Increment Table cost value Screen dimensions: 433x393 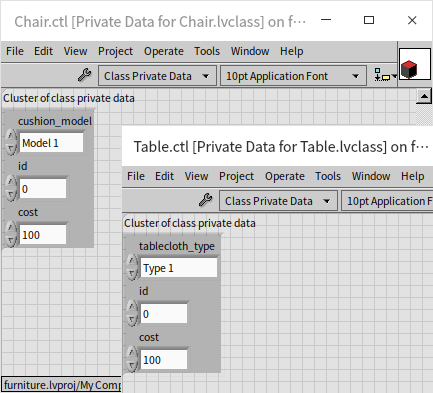click(x=132, y=353)
